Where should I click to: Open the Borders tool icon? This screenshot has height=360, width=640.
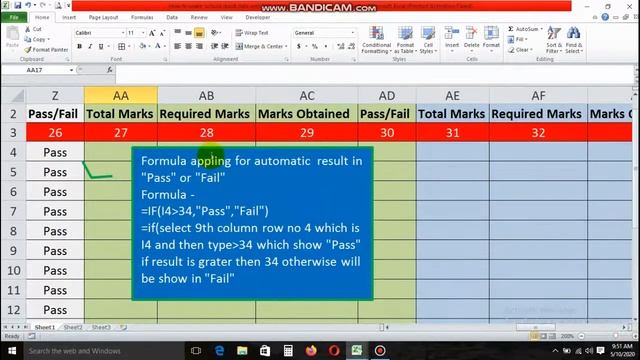pos(122,47)
